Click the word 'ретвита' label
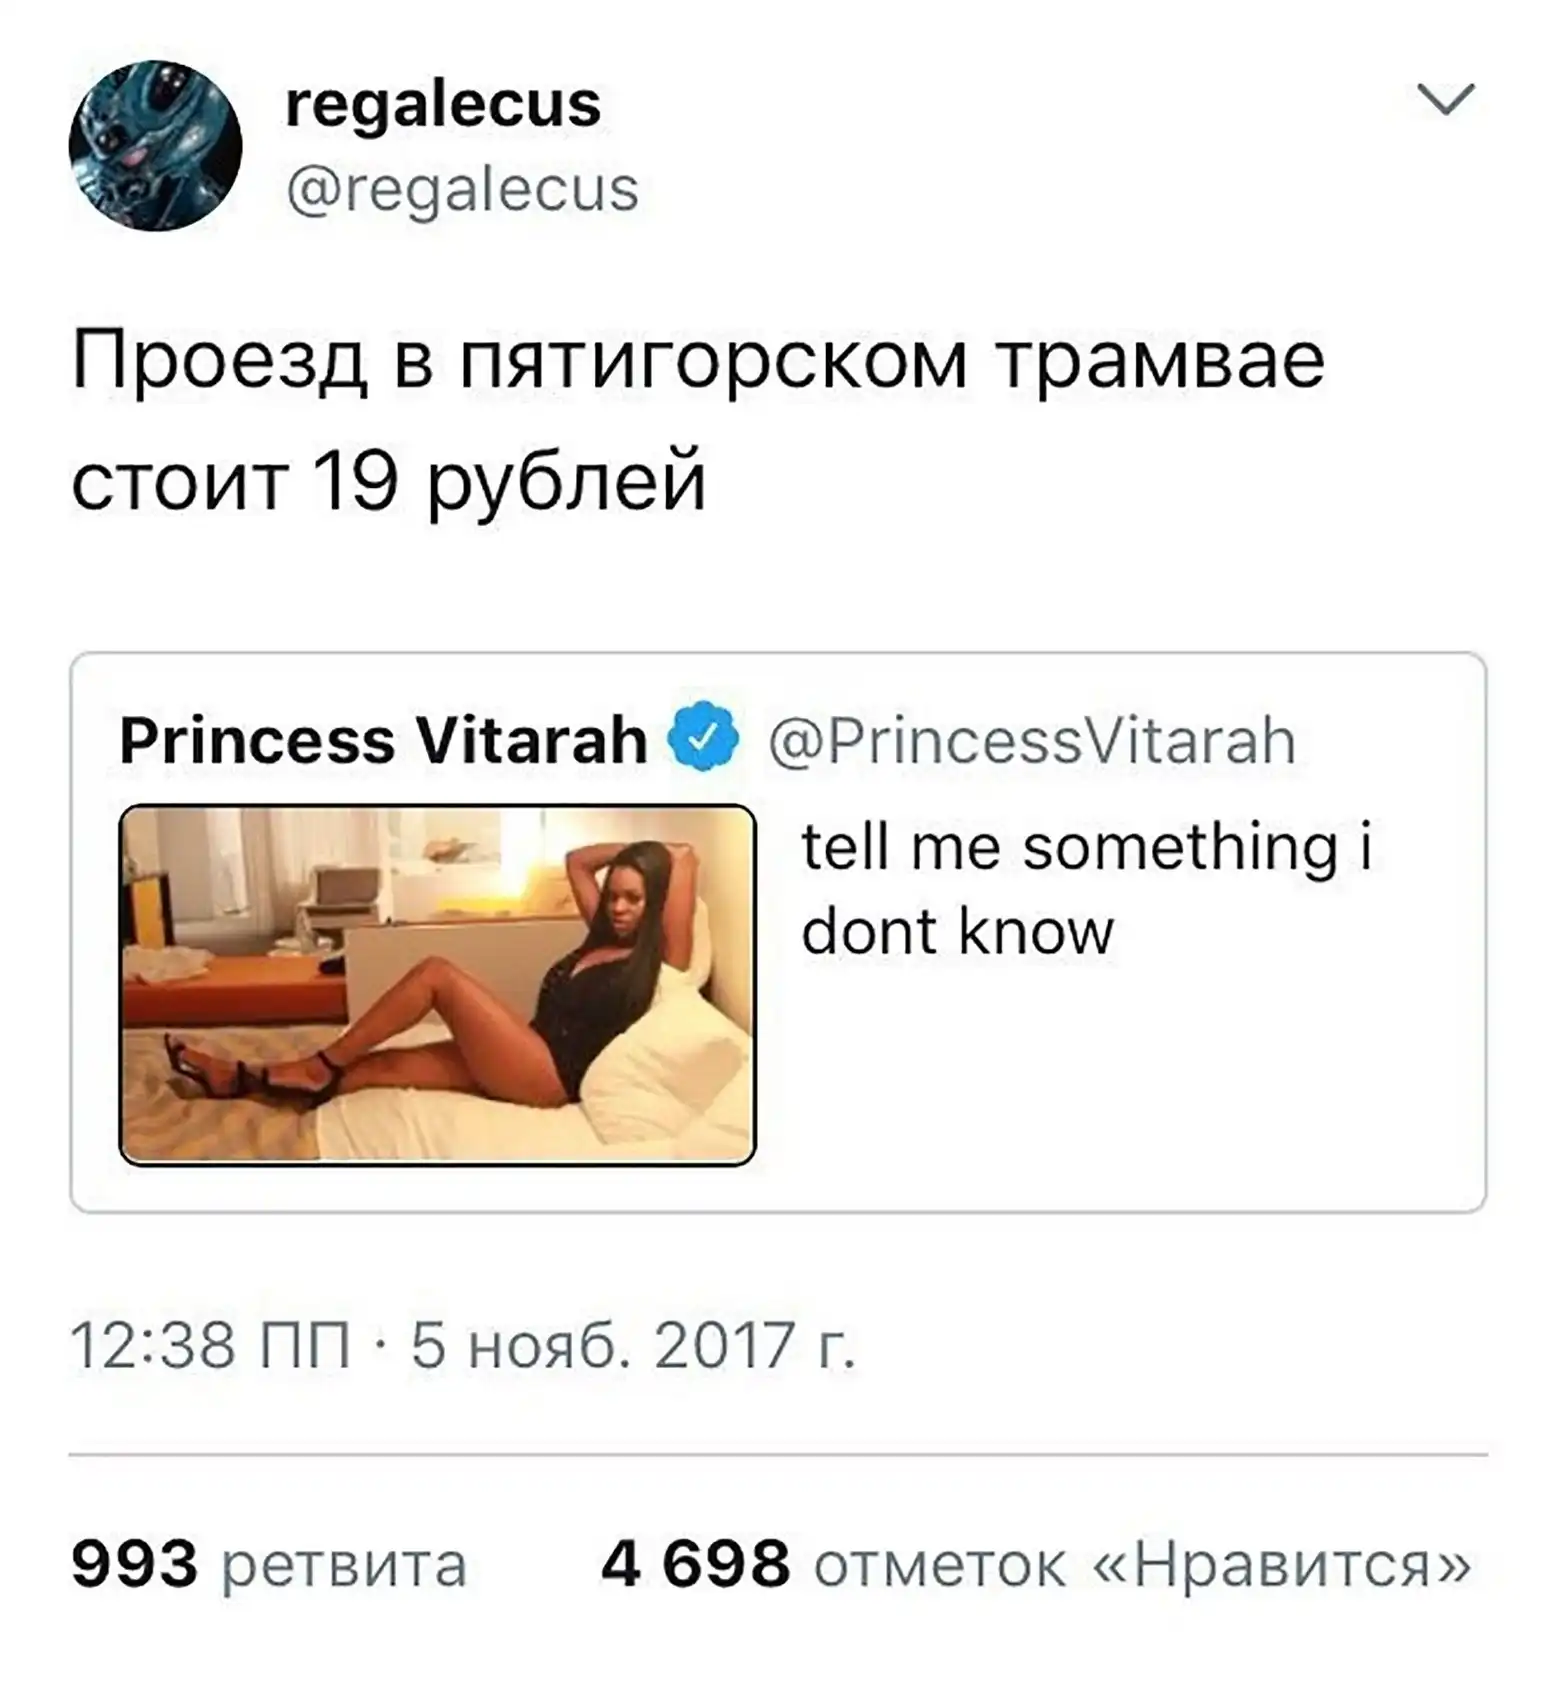 tap(344, 1567)
